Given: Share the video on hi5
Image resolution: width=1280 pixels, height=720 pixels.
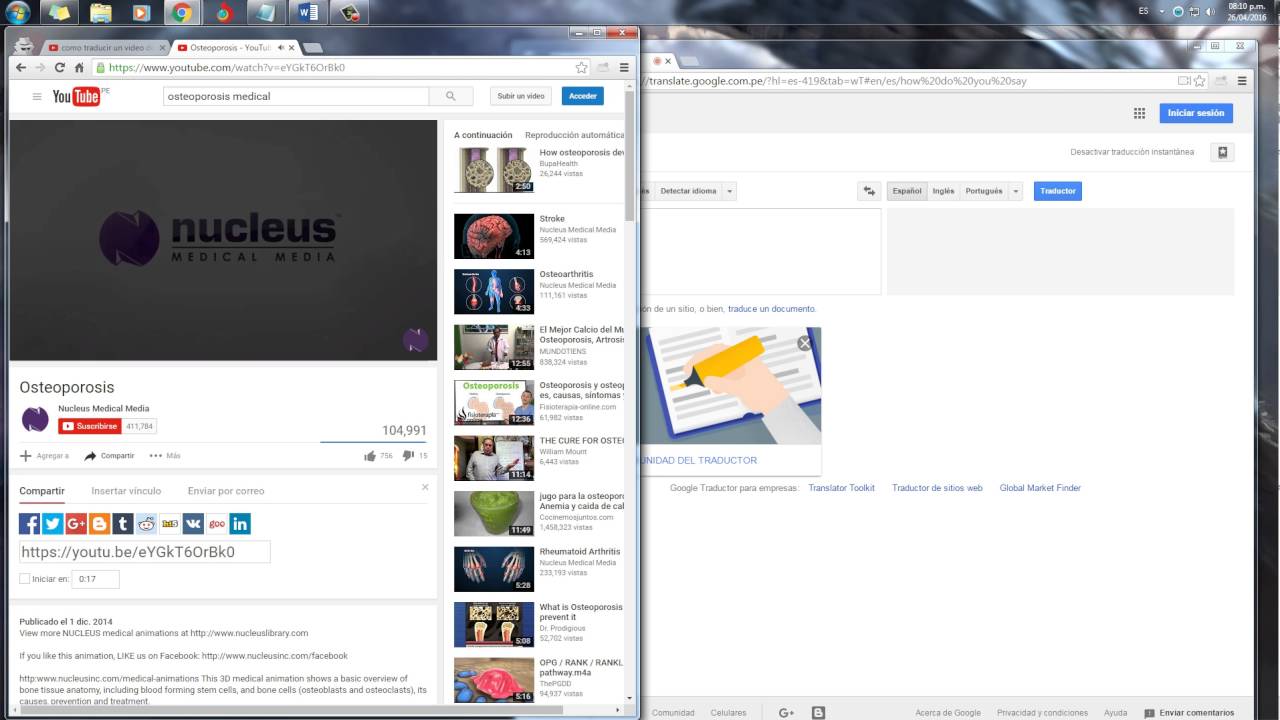Looking at the screenshot, I should 170,523.
